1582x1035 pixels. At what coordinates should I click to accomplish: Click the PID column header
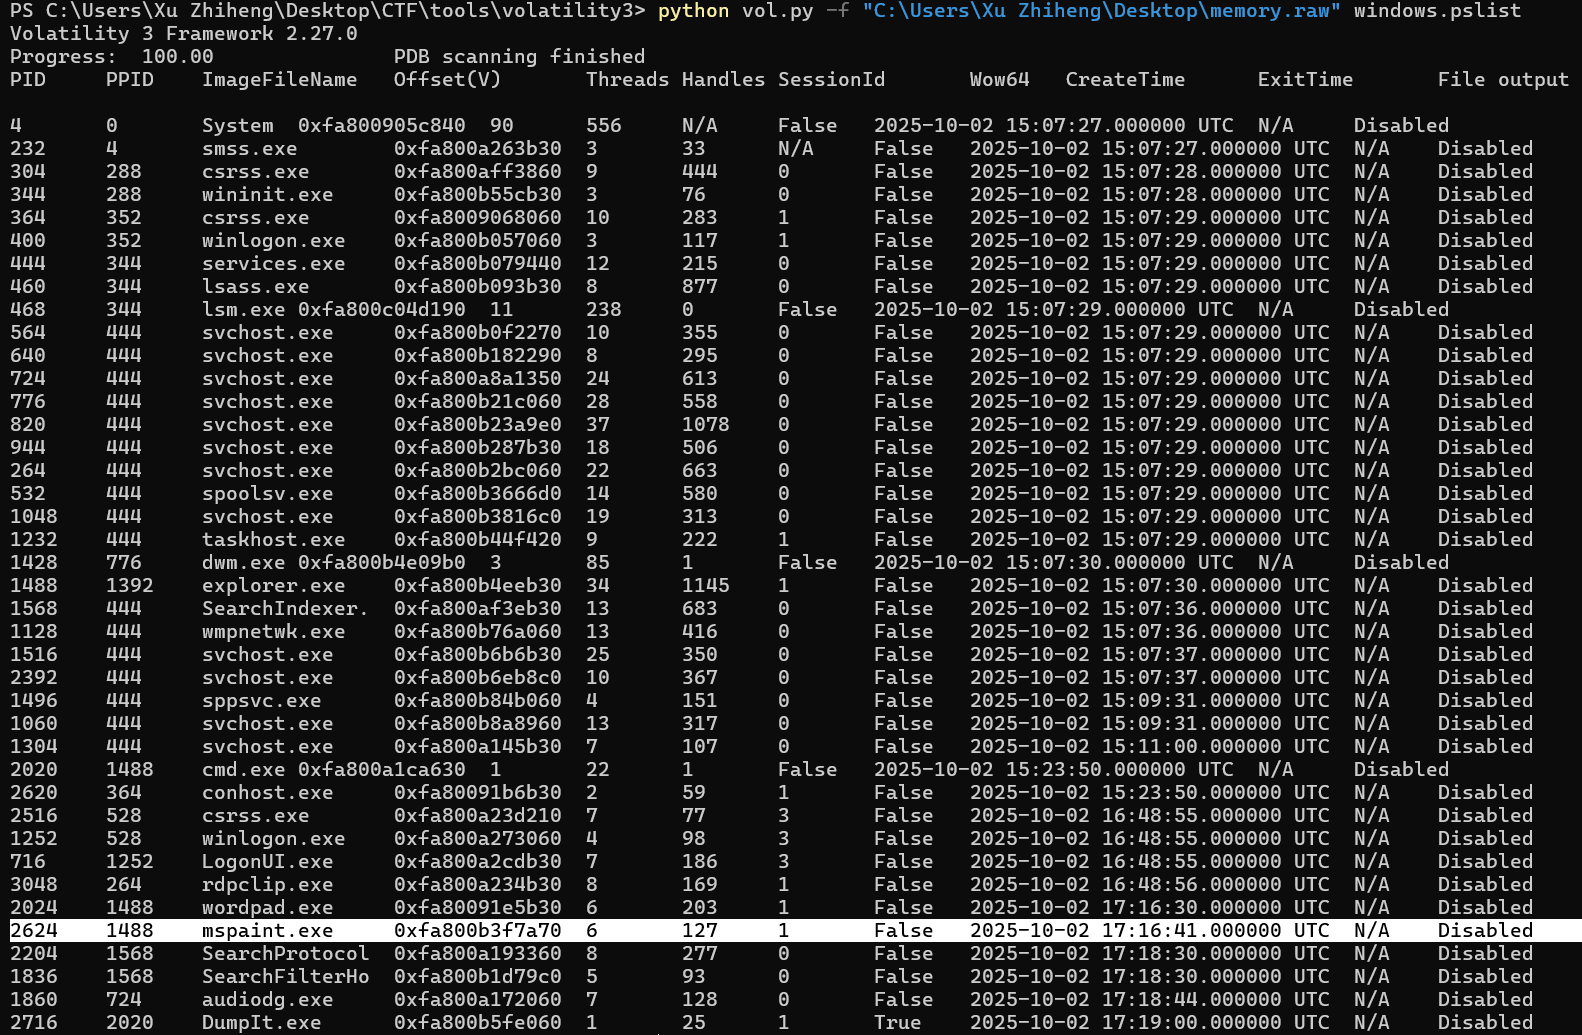(x=28, y=80)
